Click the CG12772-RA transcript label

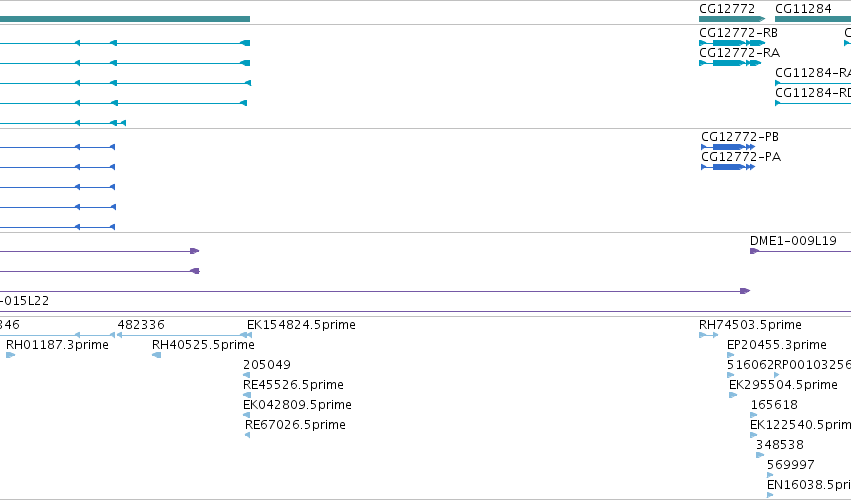pos(740,53)
